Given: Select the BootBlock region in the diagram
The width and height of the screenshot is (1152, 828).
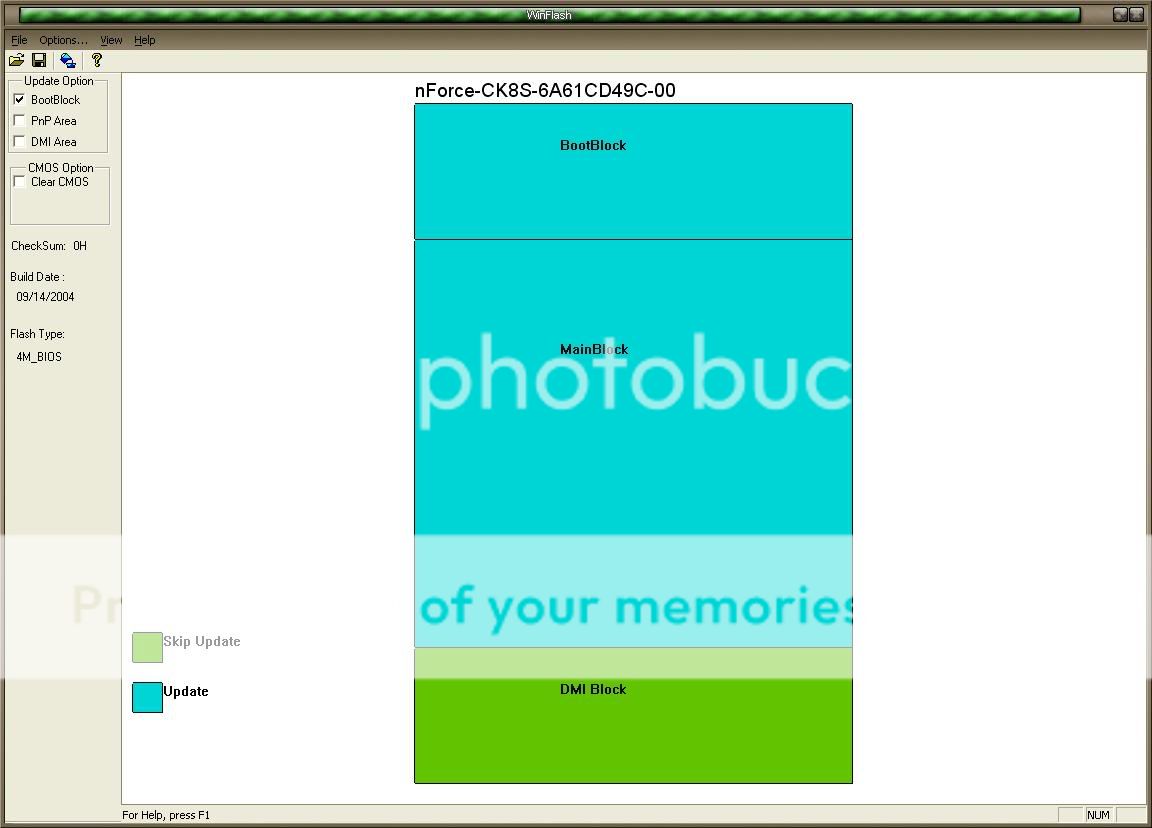Looking at the screenshot, I should [633, 171].
